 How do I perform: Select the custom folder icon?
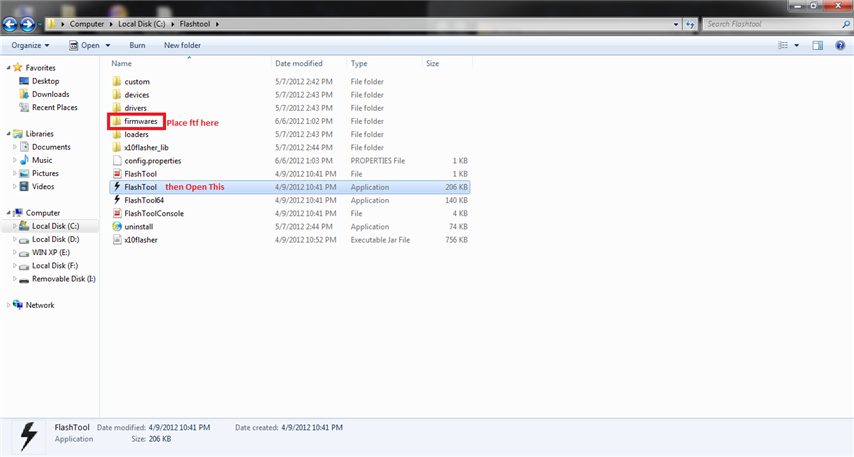tap(117, 81)
